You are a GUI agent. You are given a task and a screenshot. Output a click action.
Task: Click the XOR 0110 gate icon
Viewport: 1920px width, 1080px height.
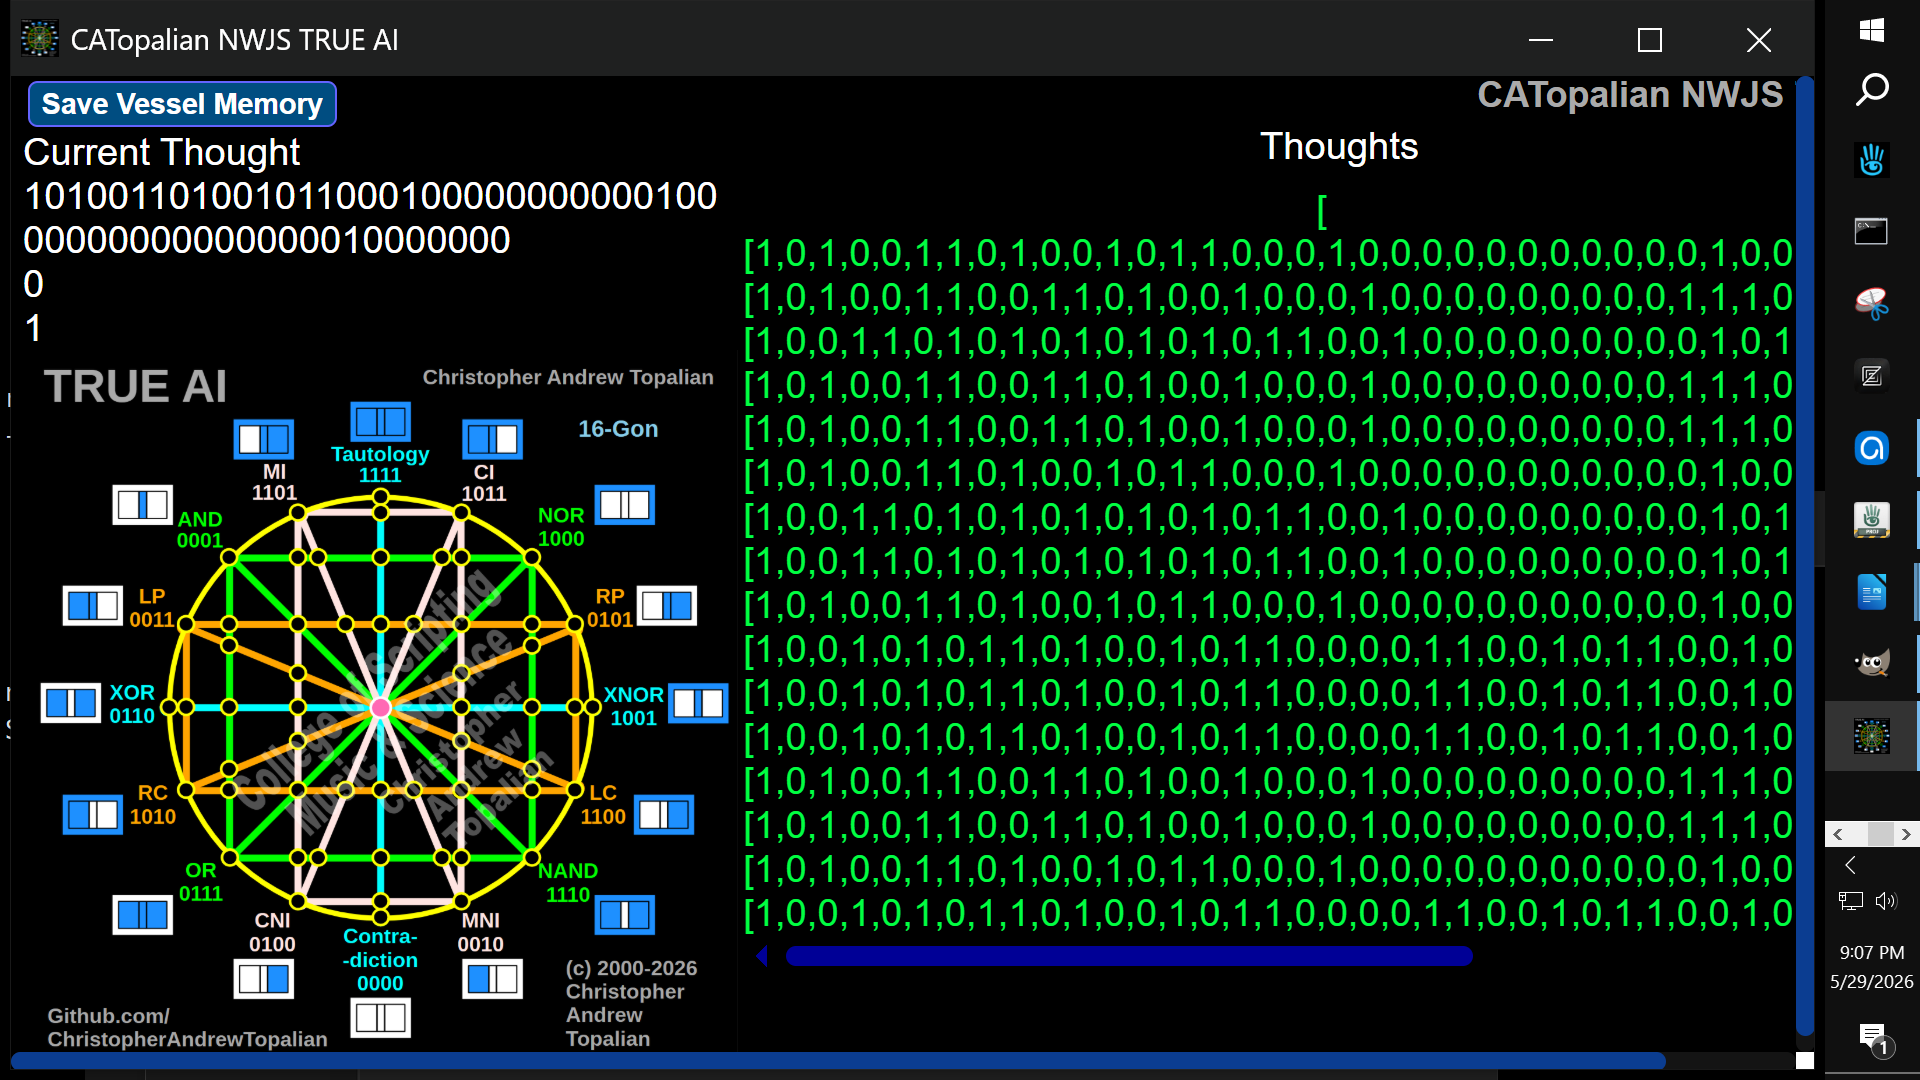71,703
